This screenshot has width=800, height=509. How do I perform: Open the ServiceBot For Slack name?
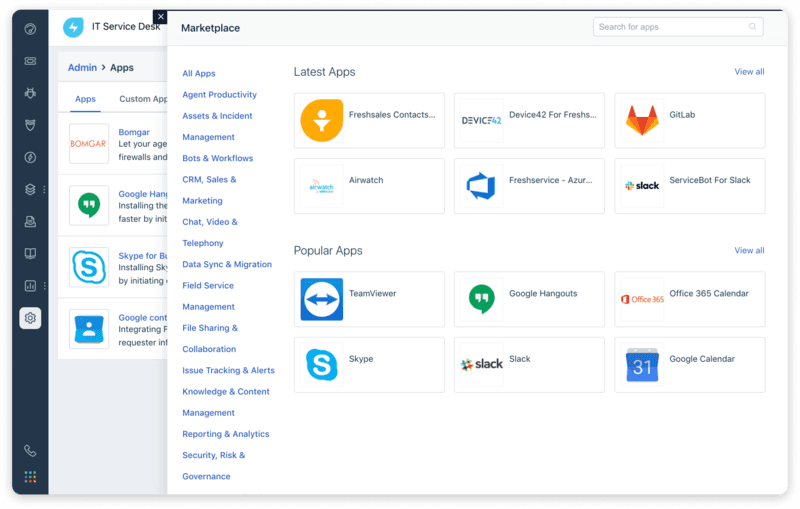pos(710,180)
